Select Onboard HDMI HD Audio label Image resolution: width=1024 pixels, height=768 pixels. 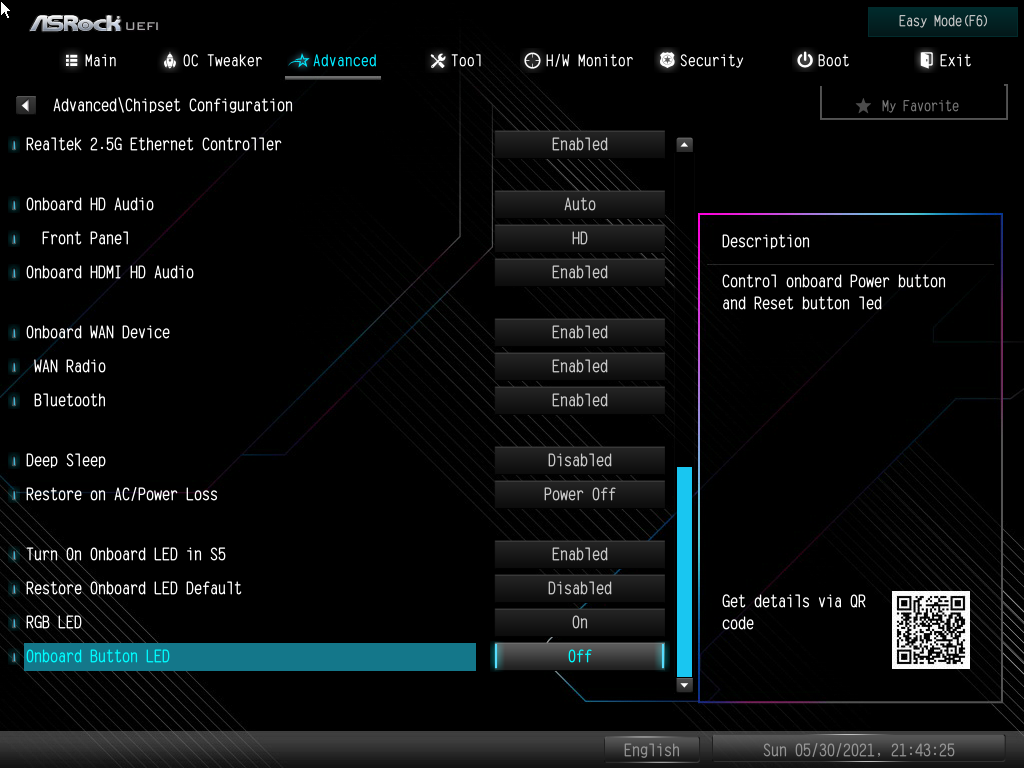tap(110, 272)
